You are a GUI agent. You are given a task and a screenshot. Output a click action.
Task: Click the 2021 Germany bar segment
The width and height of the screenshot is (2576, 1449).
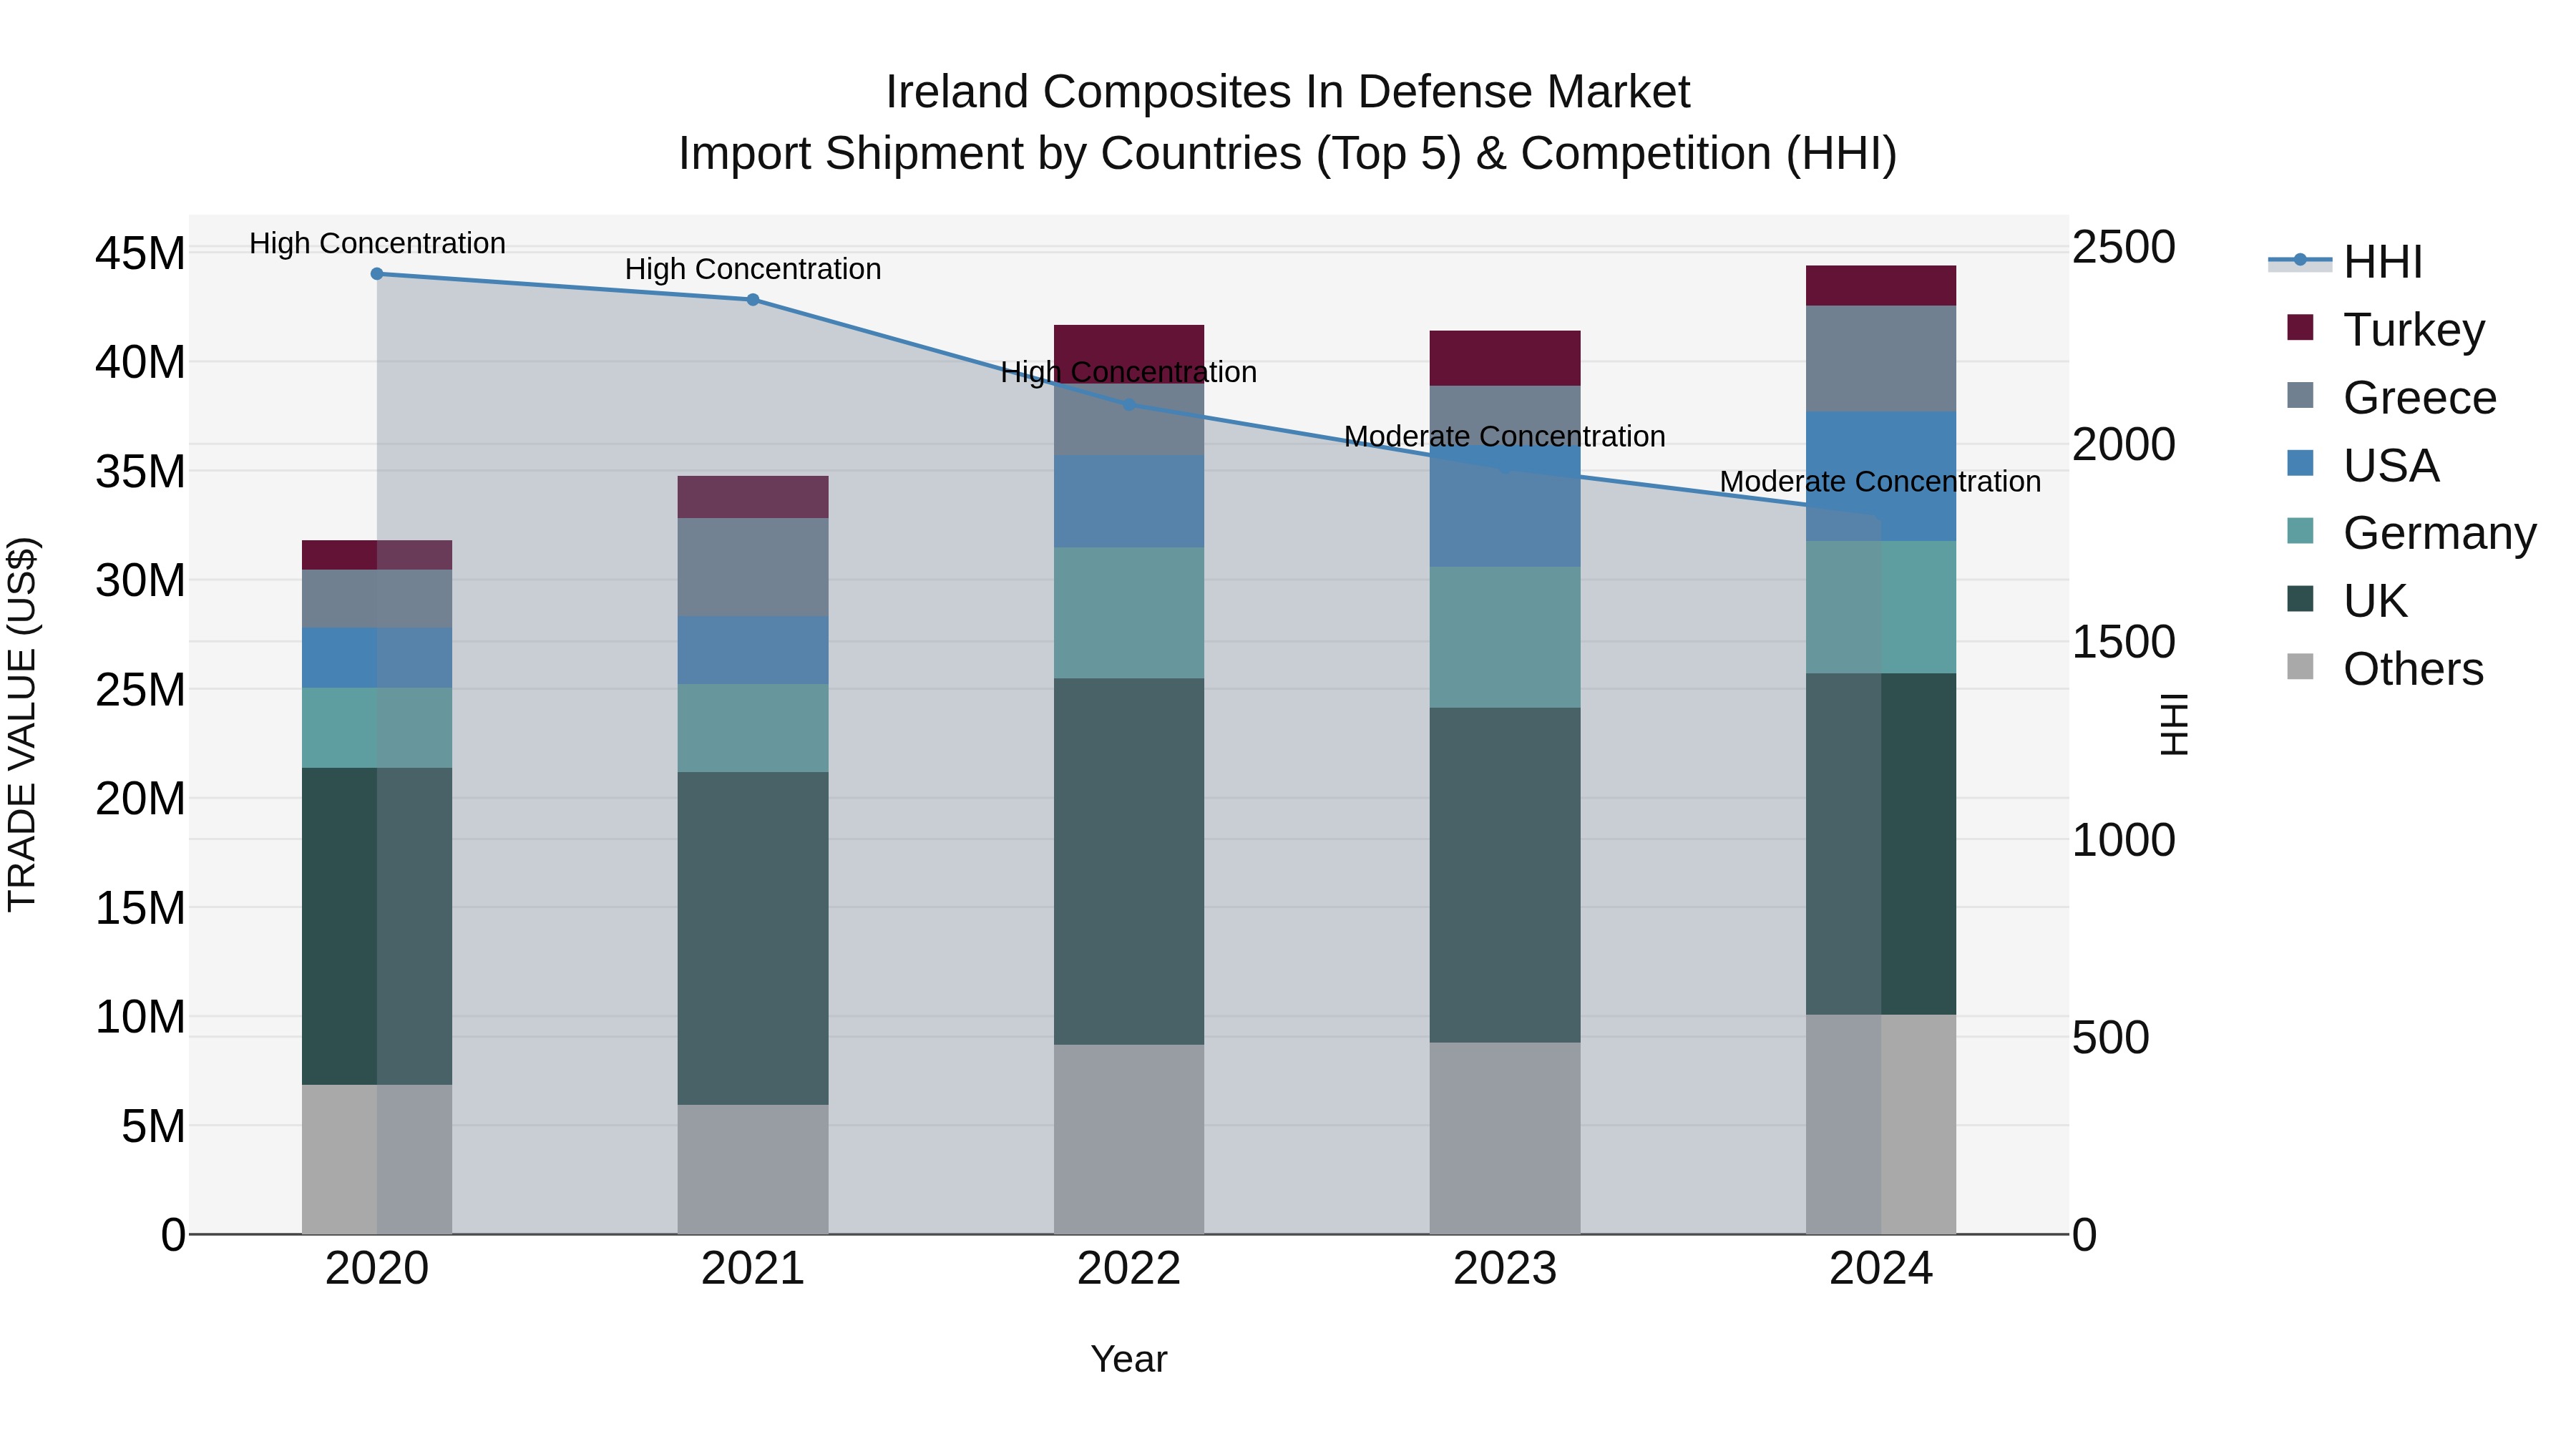(x=753, y=728)
